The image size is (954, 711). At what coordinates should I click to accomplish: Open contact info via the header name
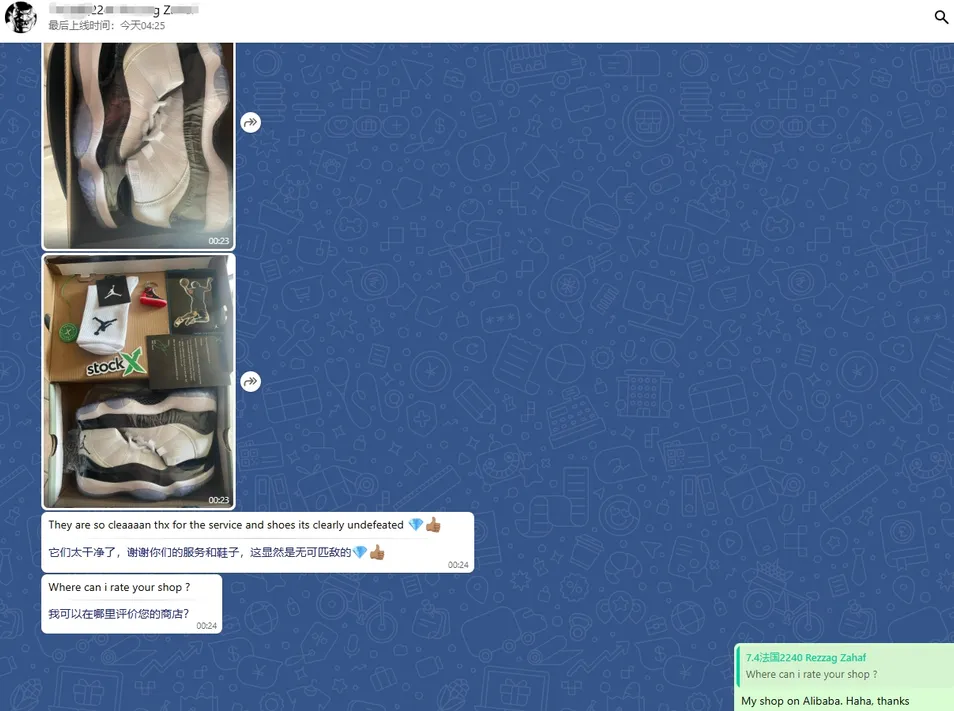(x=122, y=9)
